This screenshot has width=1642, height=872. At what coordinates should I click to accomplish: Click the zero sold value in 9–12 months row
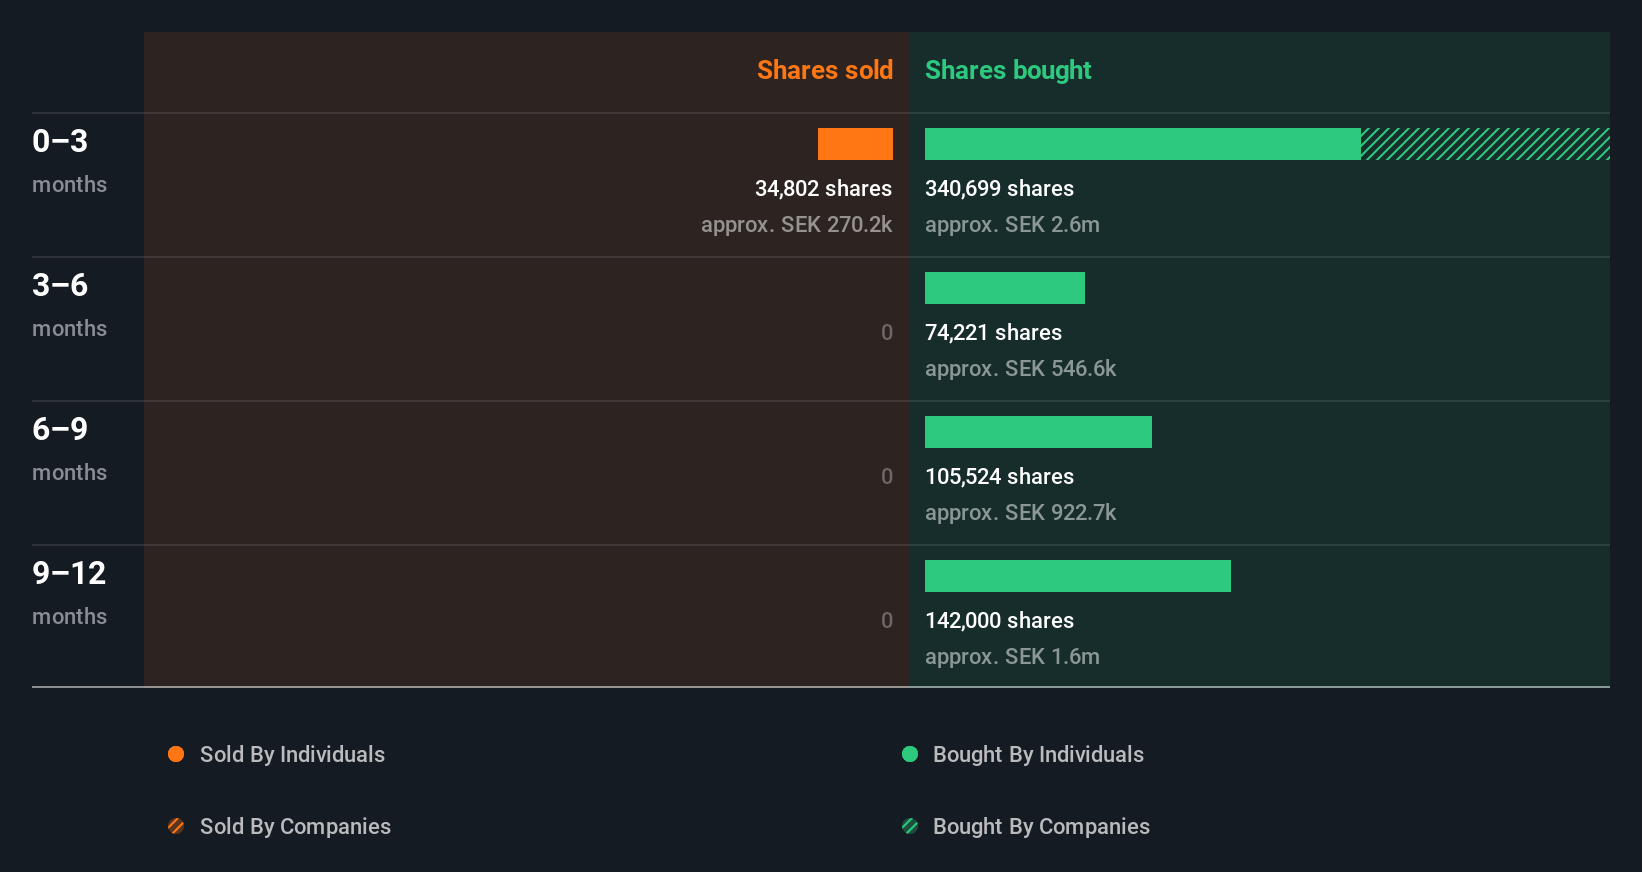[887, 620]
